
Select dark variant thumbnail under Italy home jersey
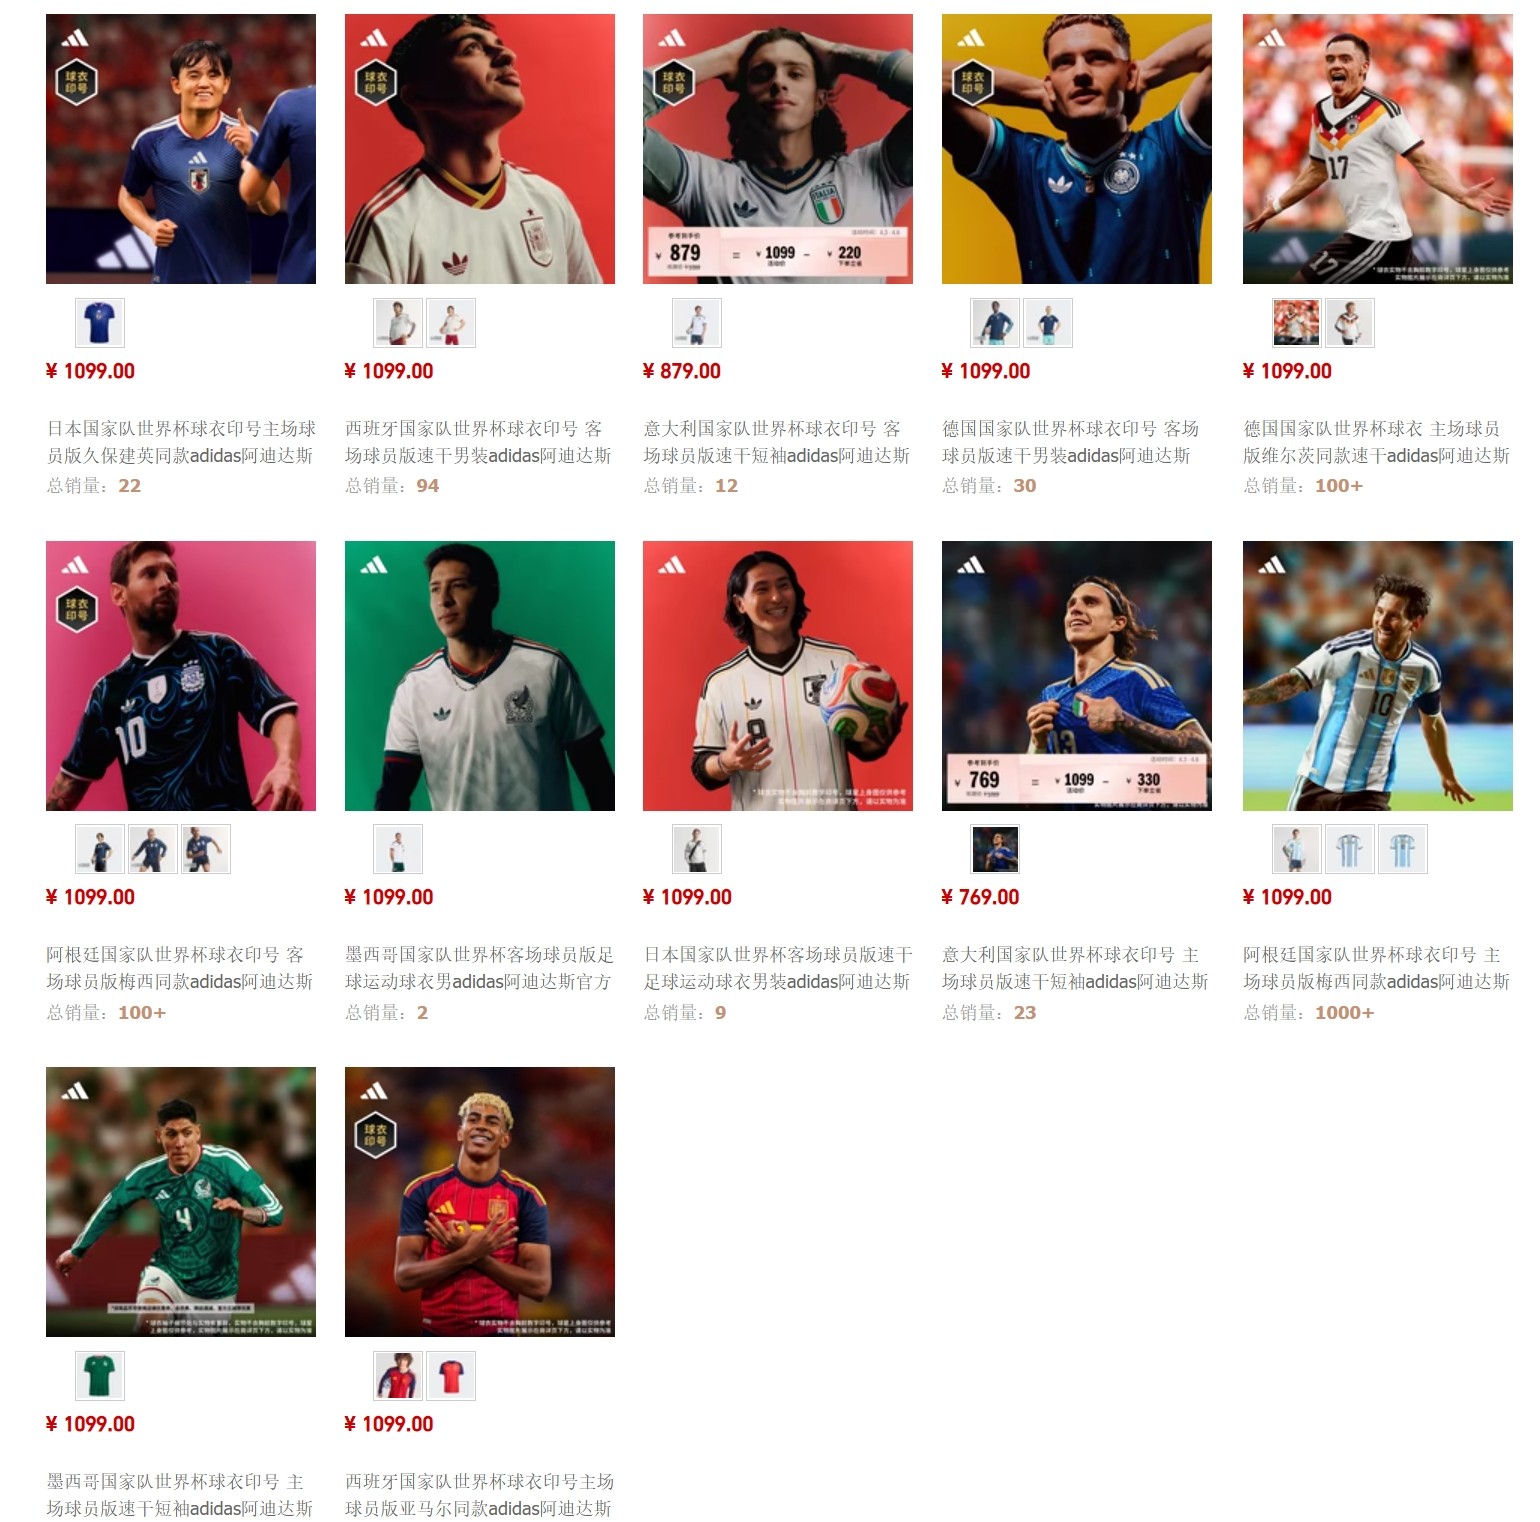pyautogui.click(x=996, y=849)
